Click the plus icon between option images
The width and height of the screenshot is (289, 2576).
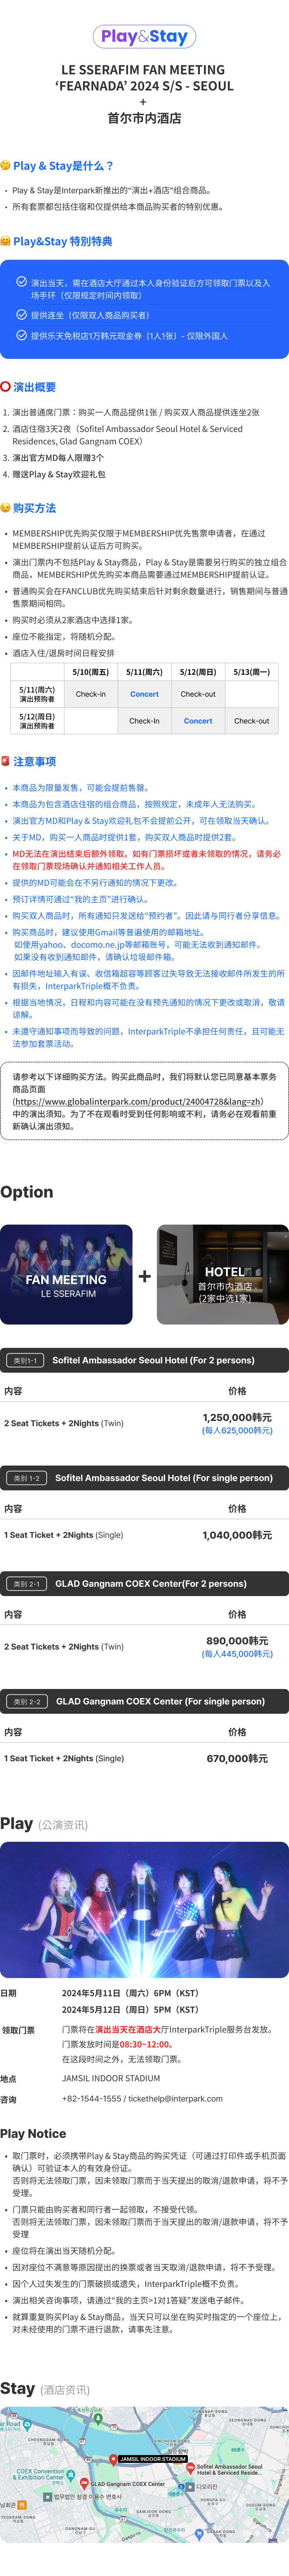click(145, 1275)
